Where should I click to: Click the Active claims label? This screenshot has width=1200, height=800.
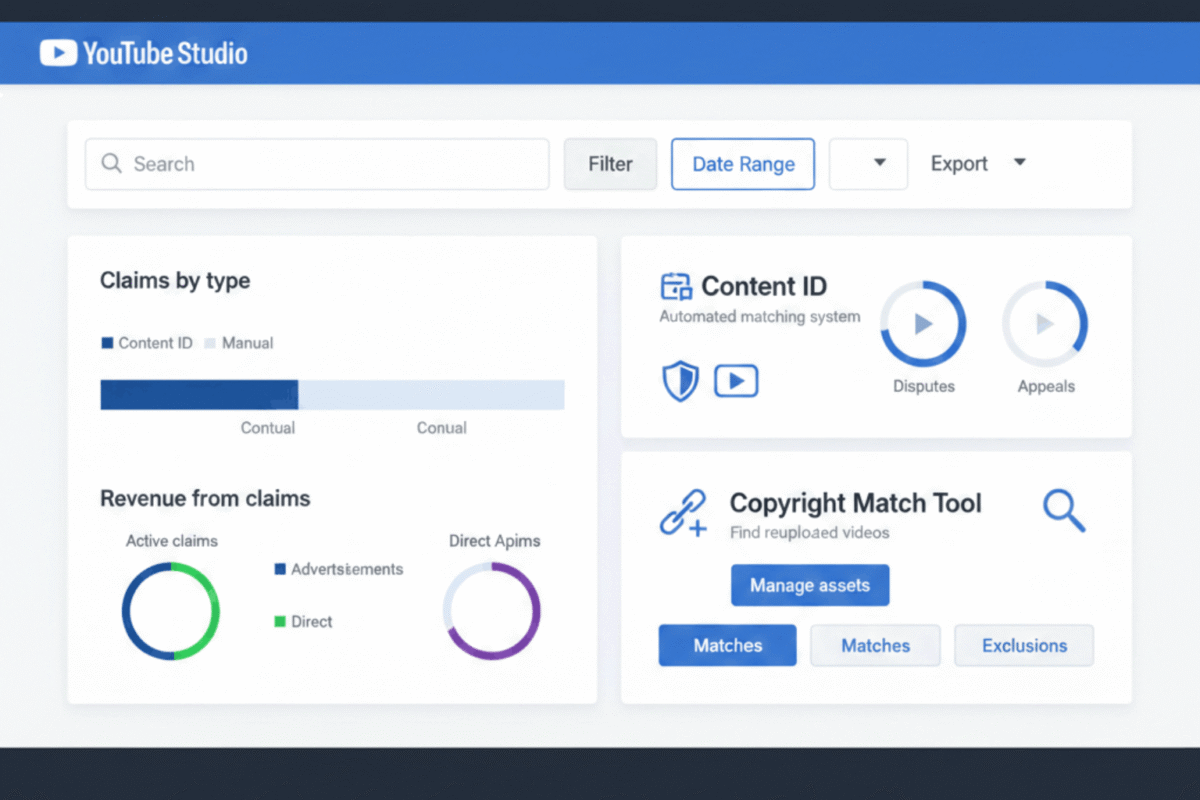172,541
